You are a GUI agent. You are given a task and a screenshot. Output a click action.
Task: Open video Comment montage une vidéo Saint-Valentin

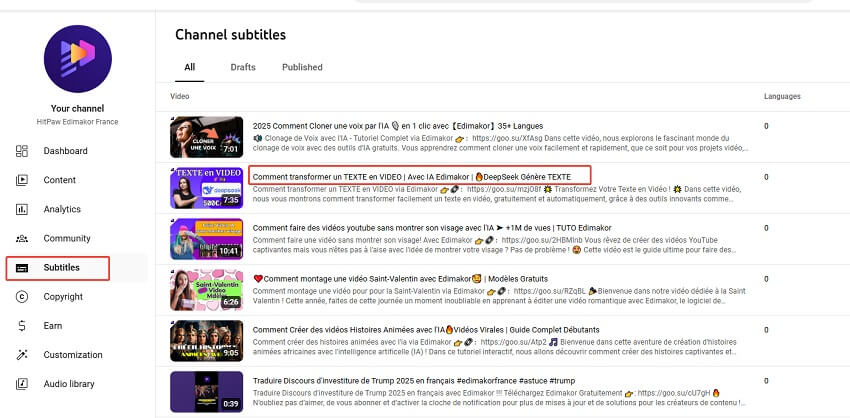(400, 279)
